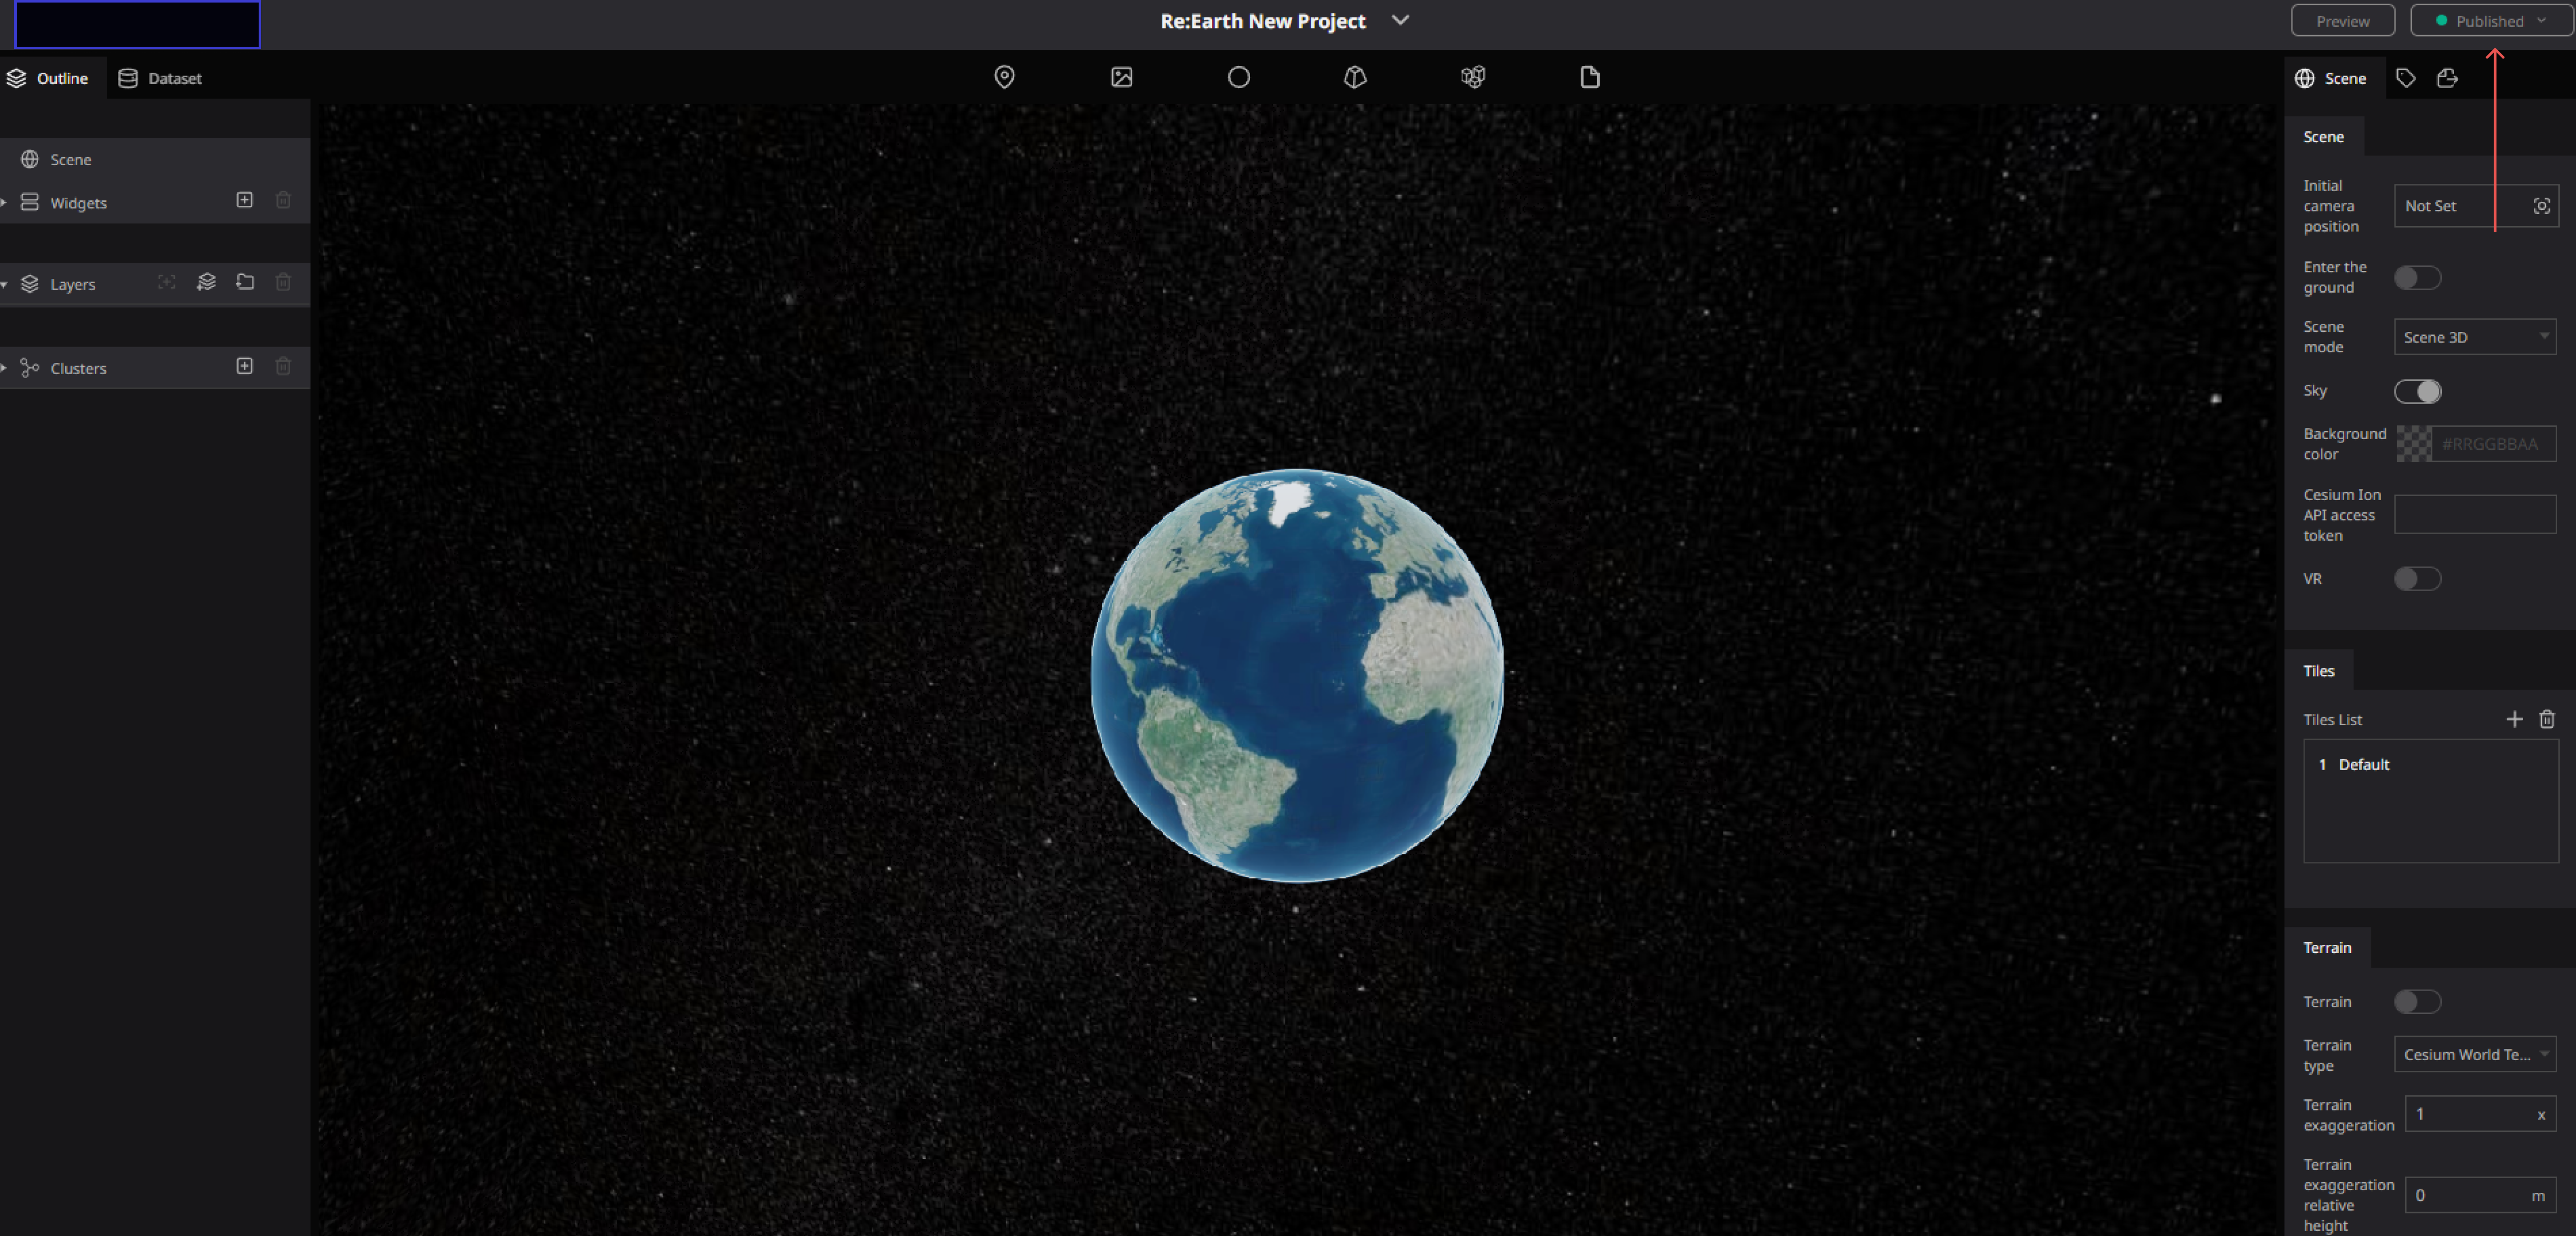Click the Tiles section header

2318,671
